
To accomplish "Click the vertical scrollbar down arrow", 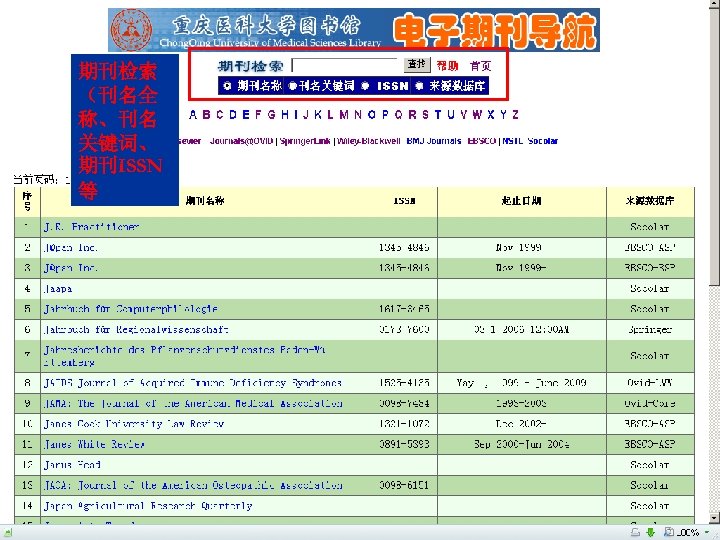I will (x=714, y=518).
